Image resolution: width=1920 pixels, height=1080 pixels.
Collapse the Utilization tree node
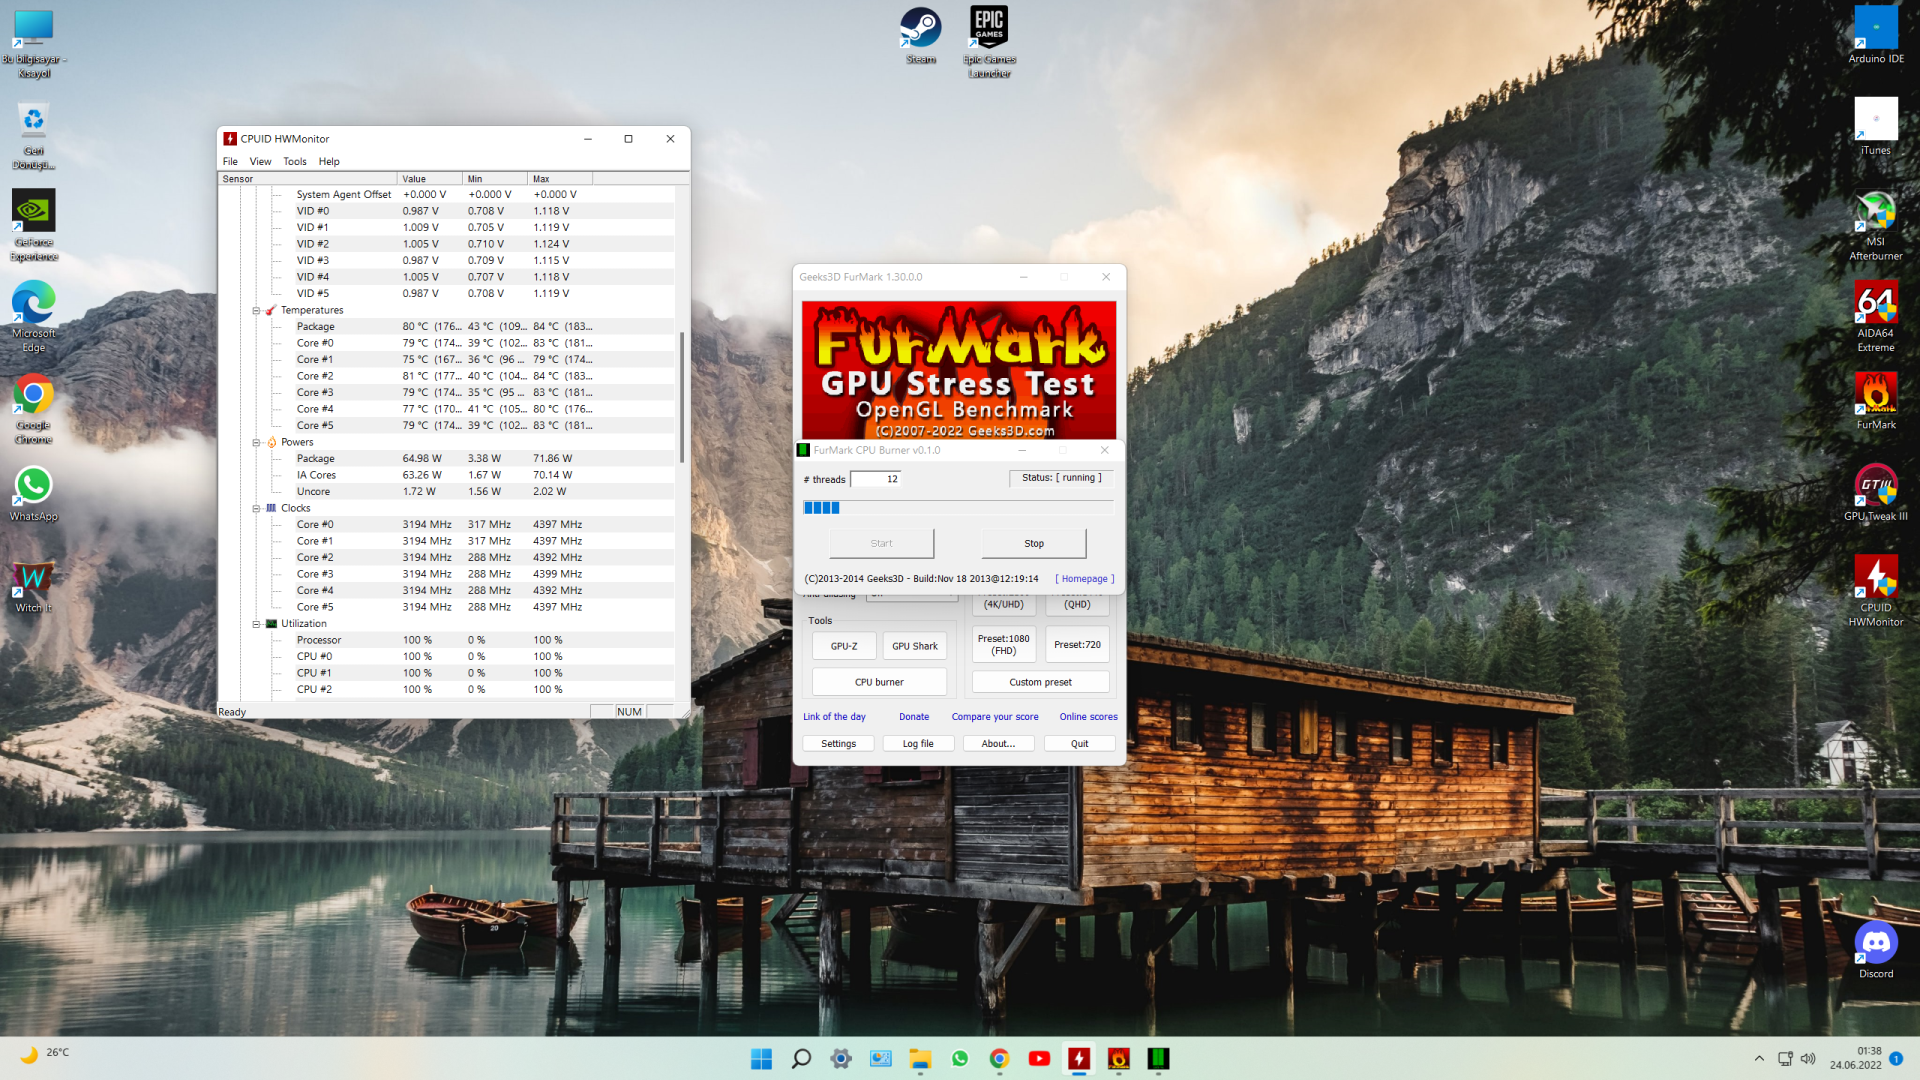click(x=256, y=624)
